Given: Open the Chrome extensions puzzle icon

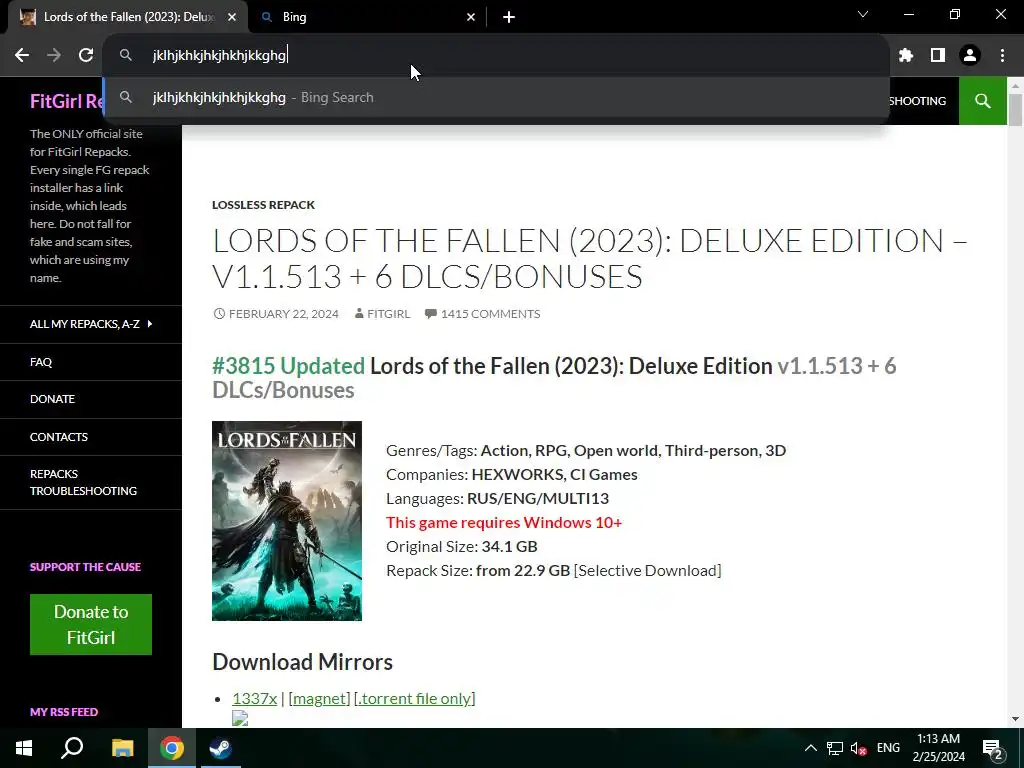Looking at the screenshot, I should [906, 55].
